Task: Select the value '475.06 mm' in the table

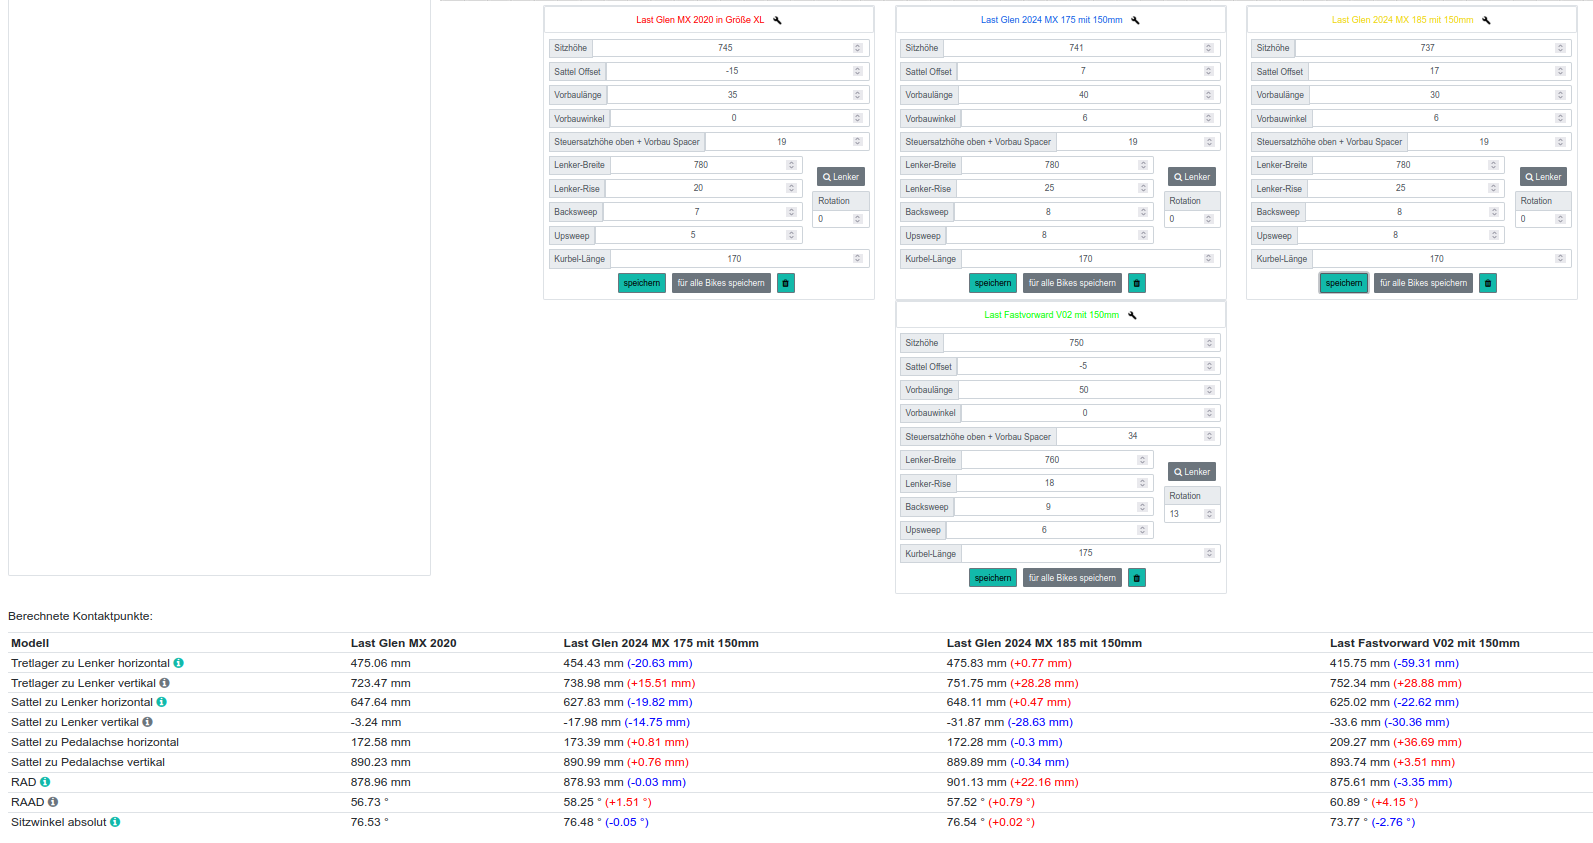Action: click(x=380, y=663)
